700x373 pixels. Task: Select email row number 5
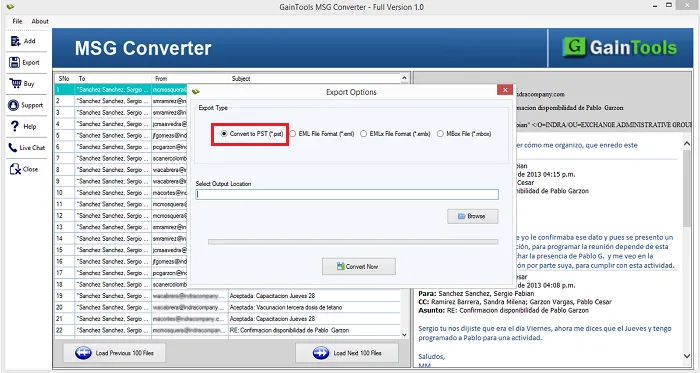121,135
